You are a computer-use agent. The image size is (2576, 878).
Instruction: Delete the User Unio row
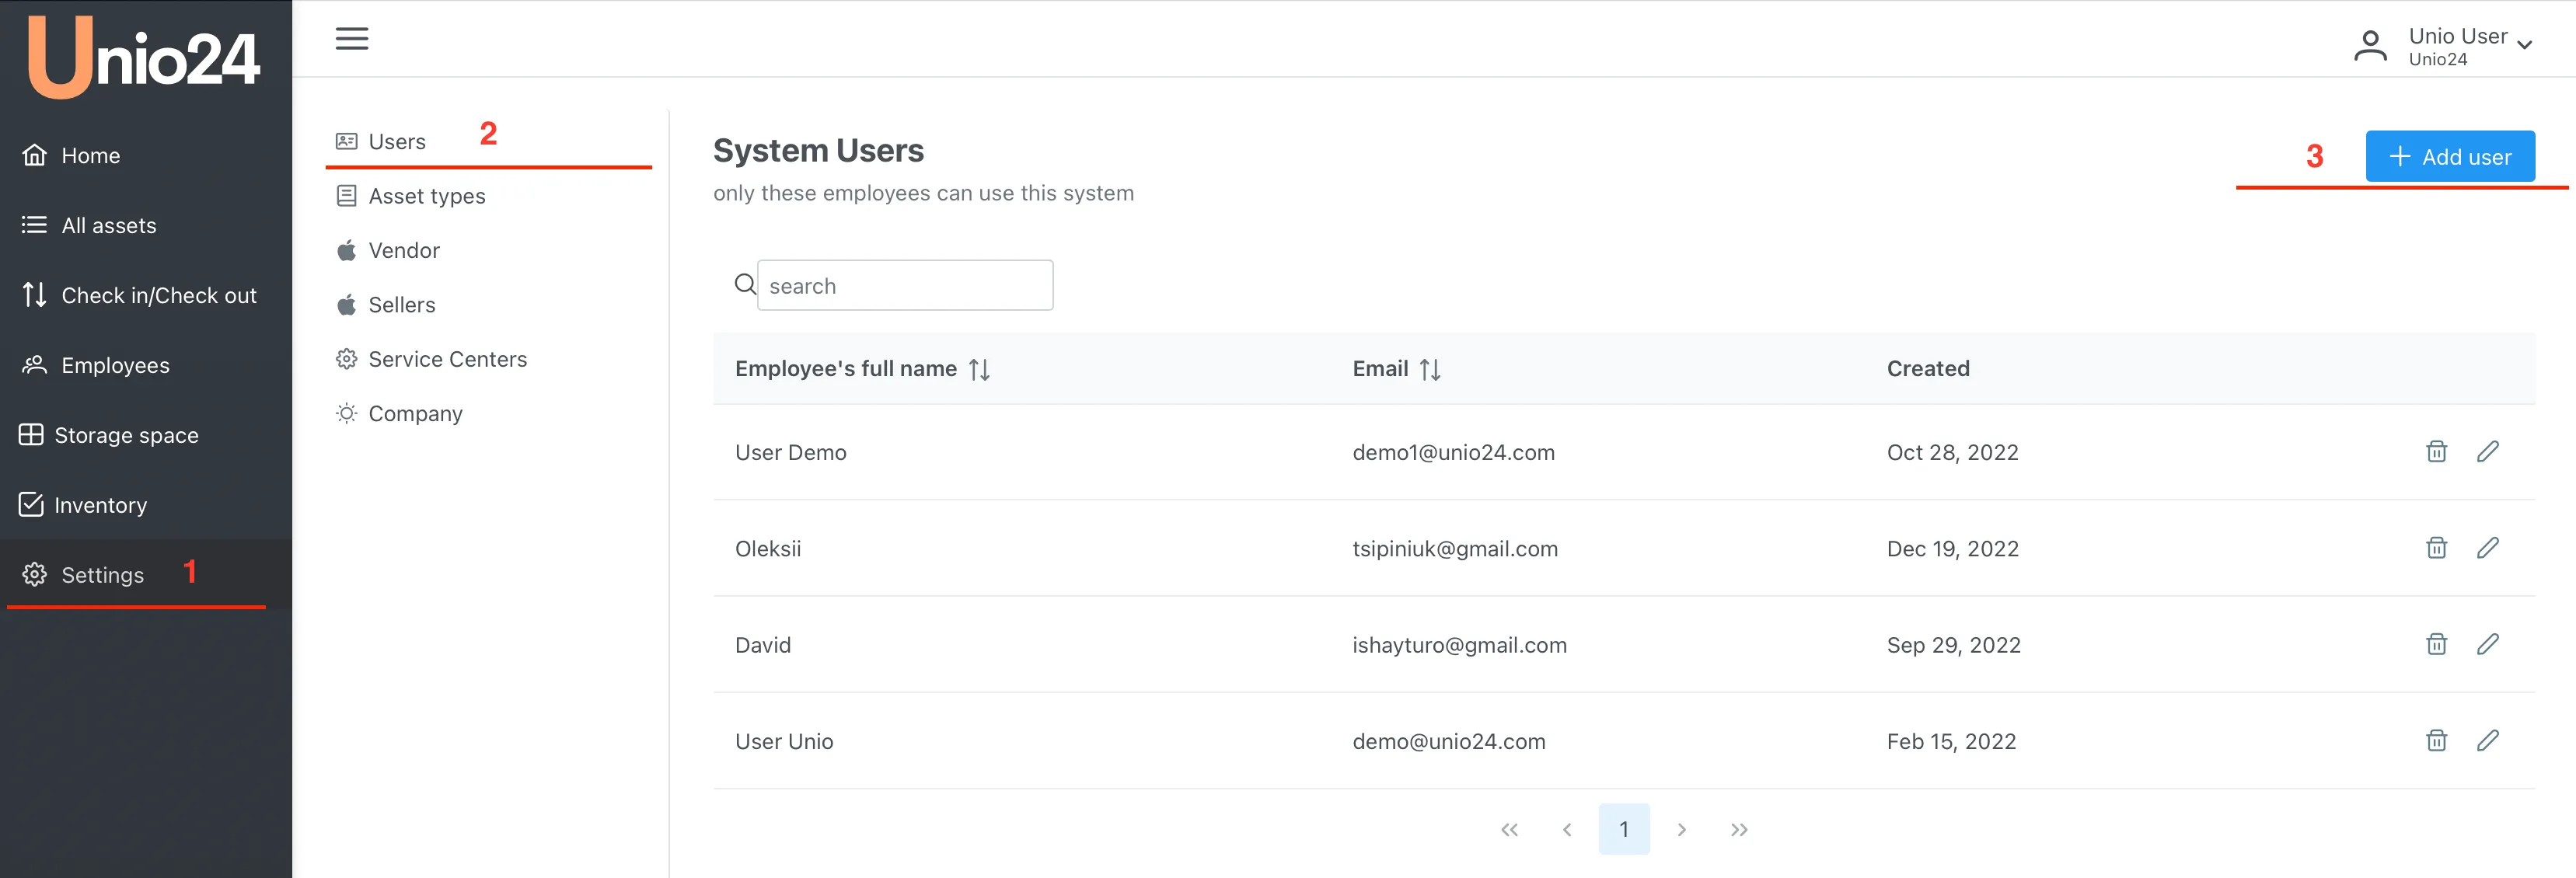point(2436,741)
